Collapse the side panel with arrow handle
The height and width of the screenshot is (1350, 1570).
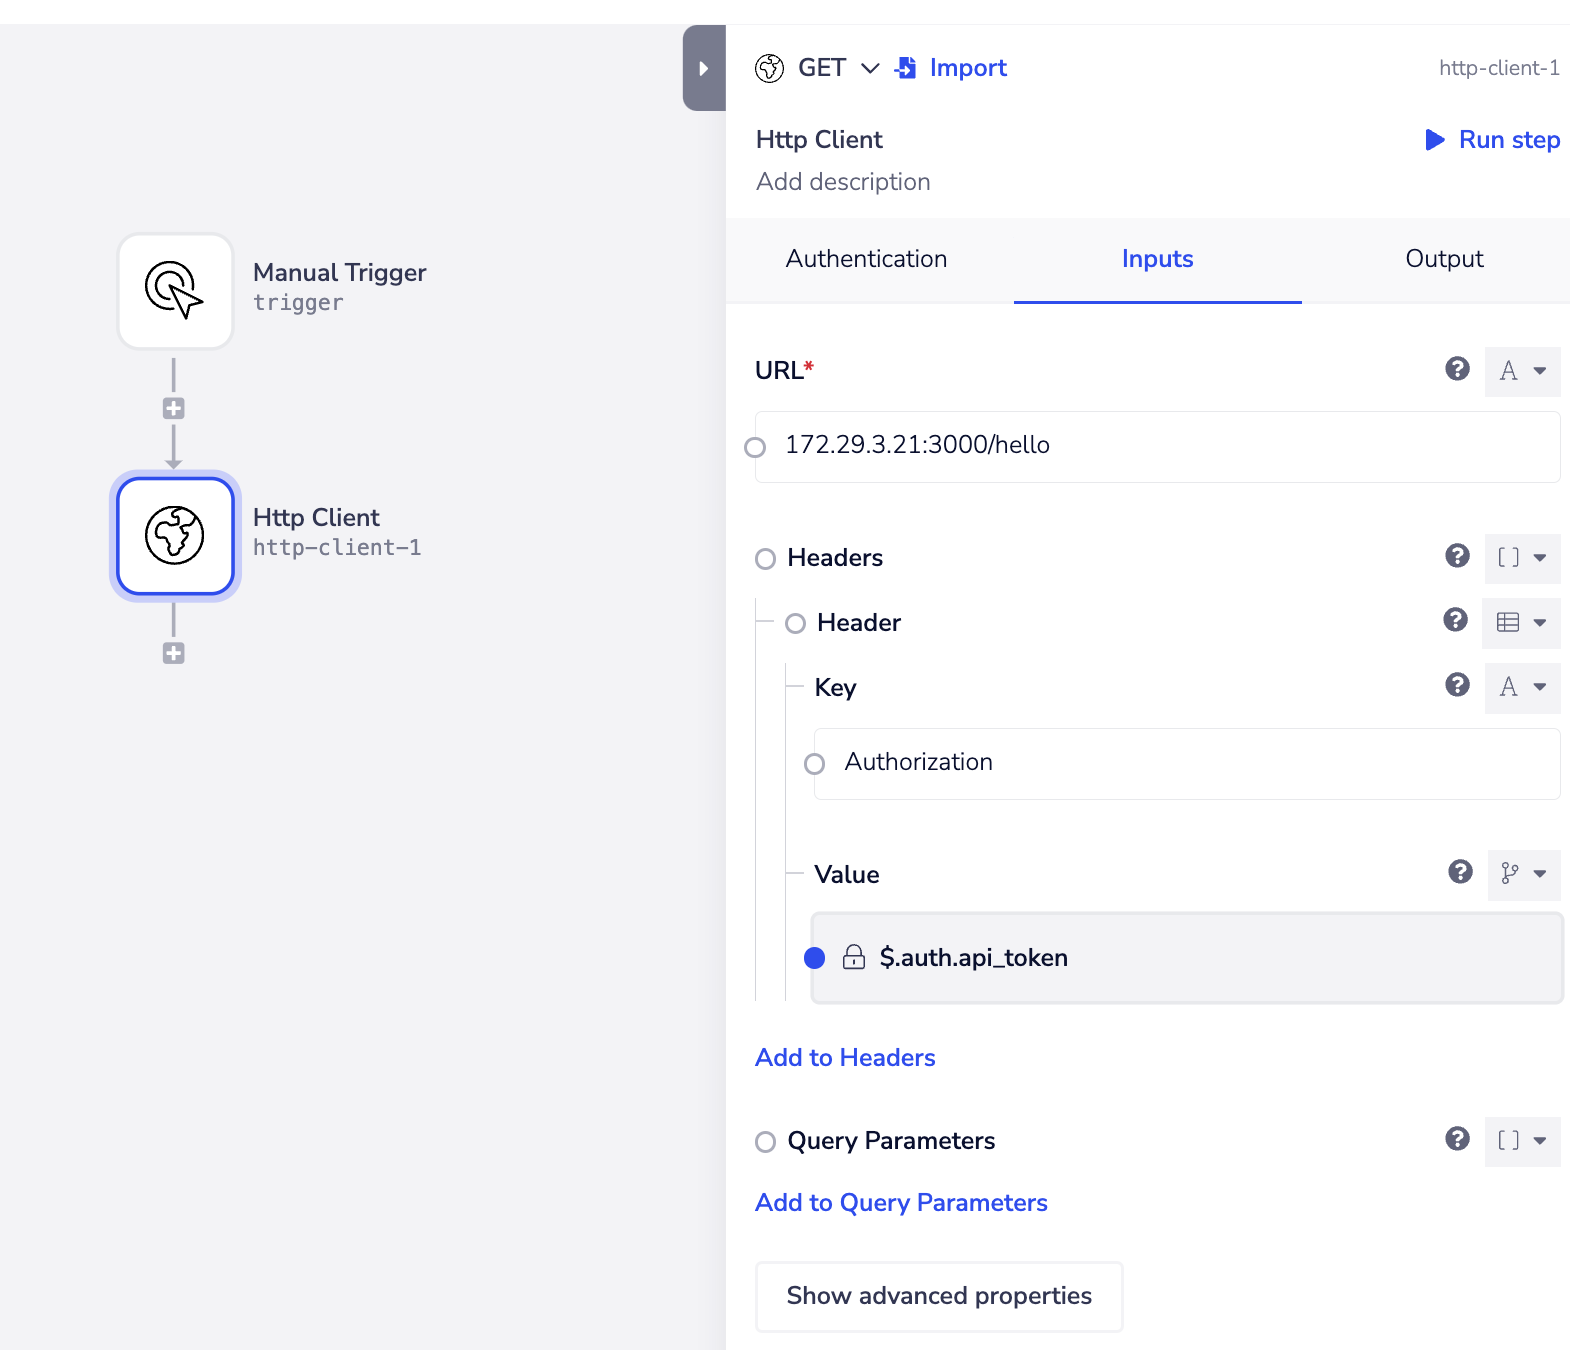point(704,68)
